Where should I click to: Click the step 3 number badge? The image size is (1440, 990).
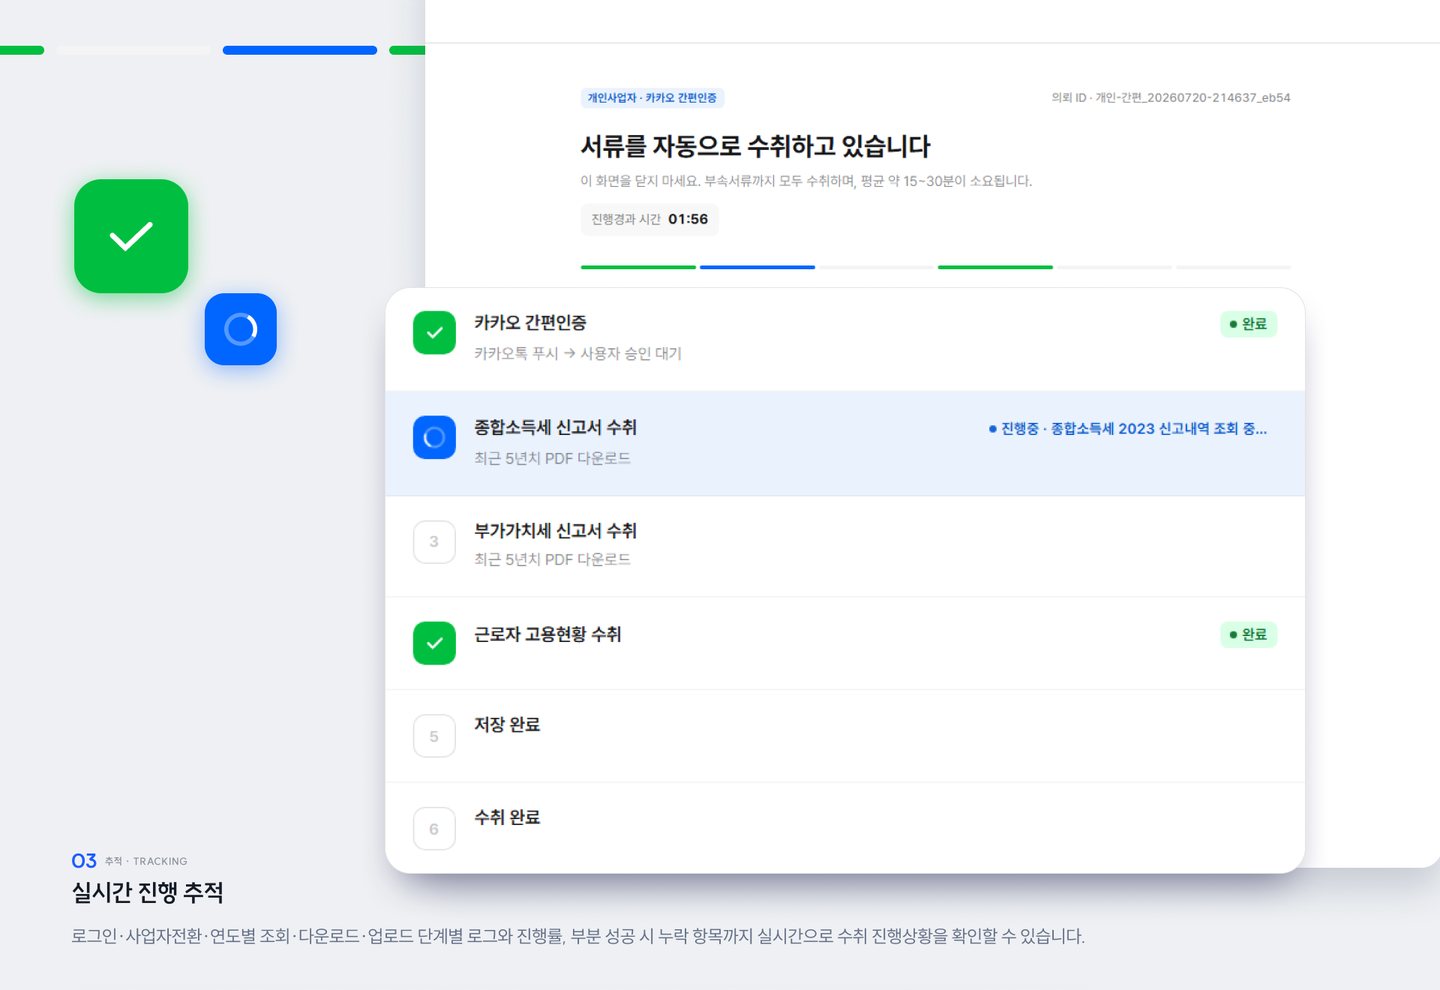pos(434,542)
